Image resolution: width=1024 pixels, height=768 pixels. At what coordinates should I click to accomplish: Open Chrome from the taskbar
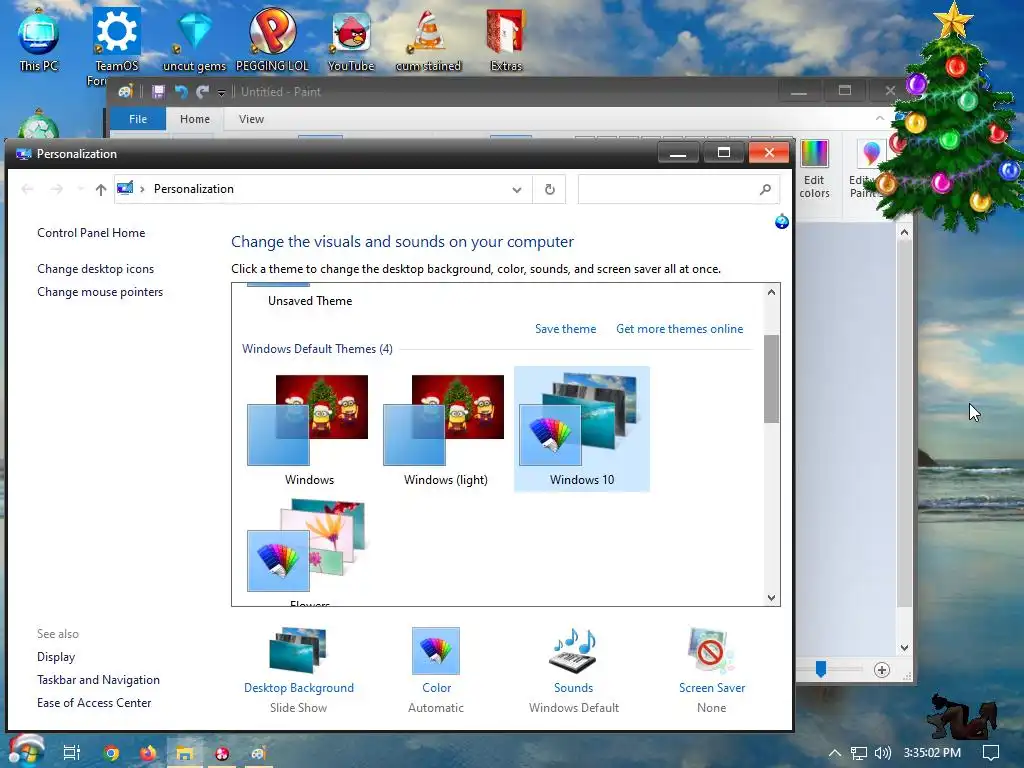pyautogui.click(x=112, y=753)
